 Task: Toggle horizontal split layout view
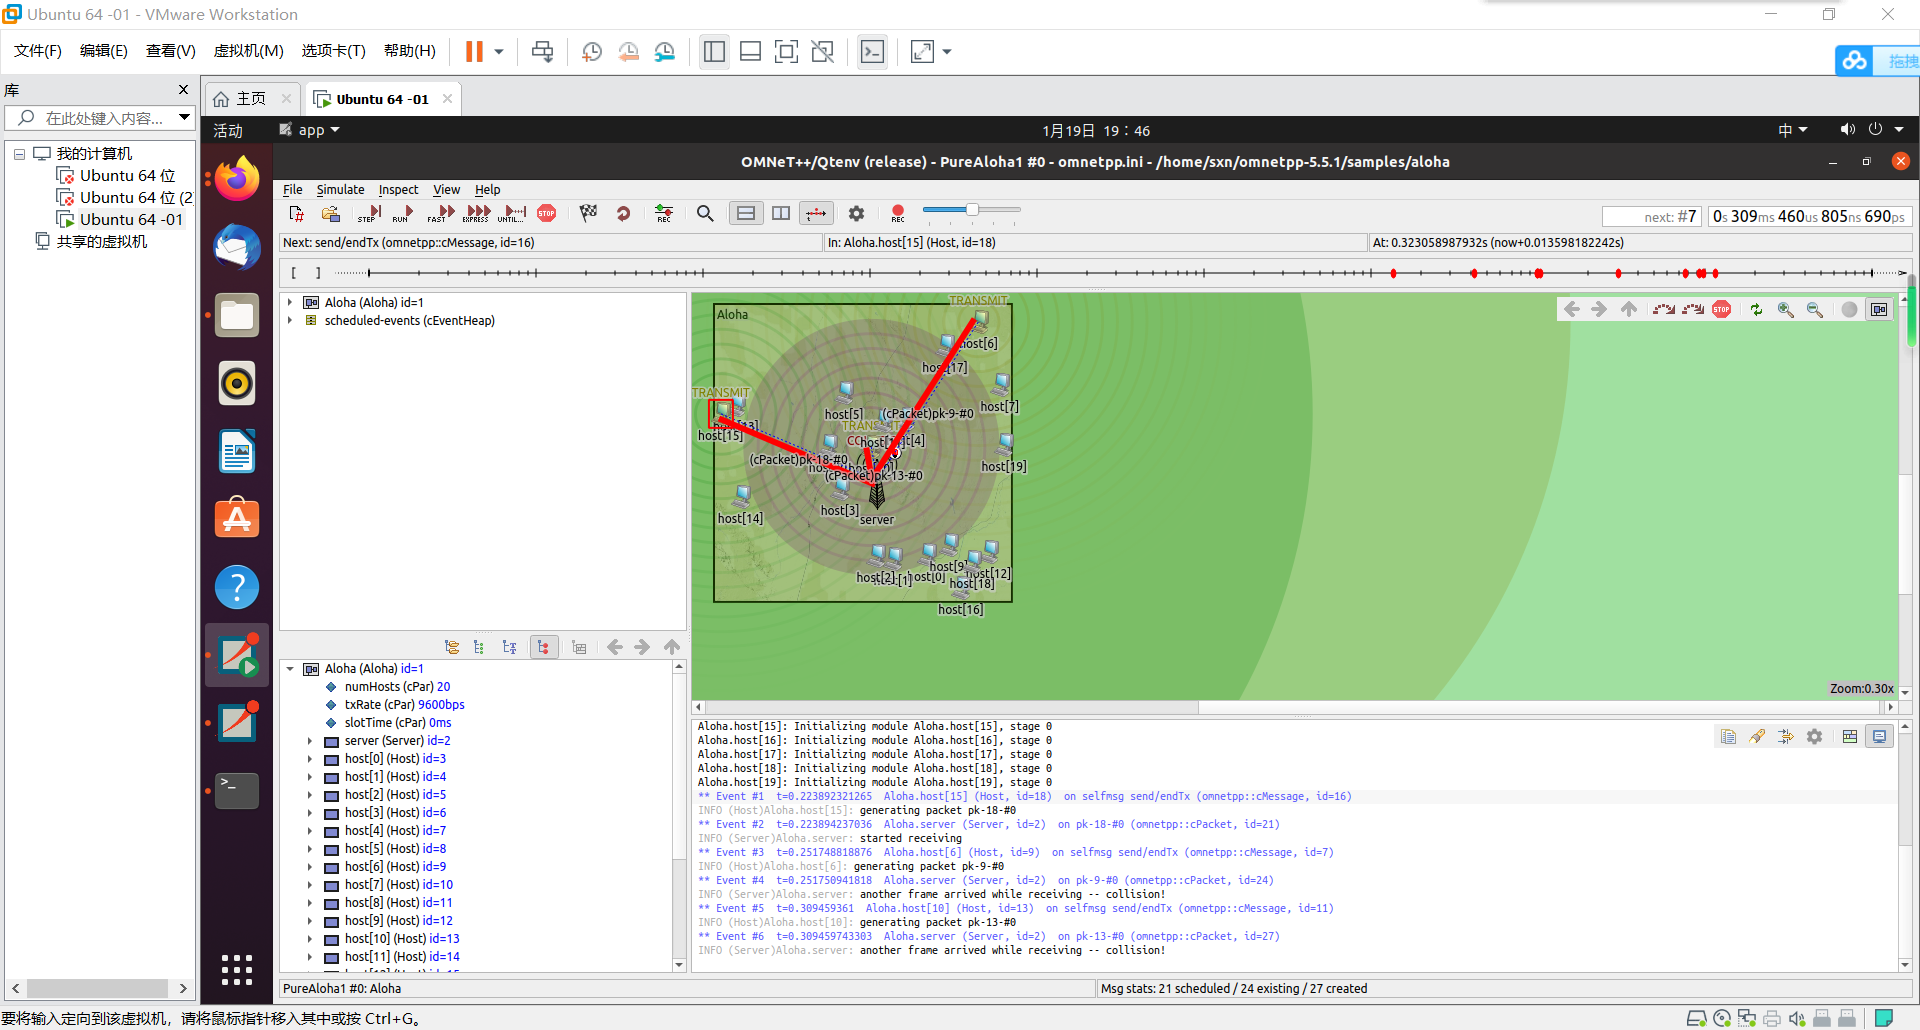coord(746,213)
